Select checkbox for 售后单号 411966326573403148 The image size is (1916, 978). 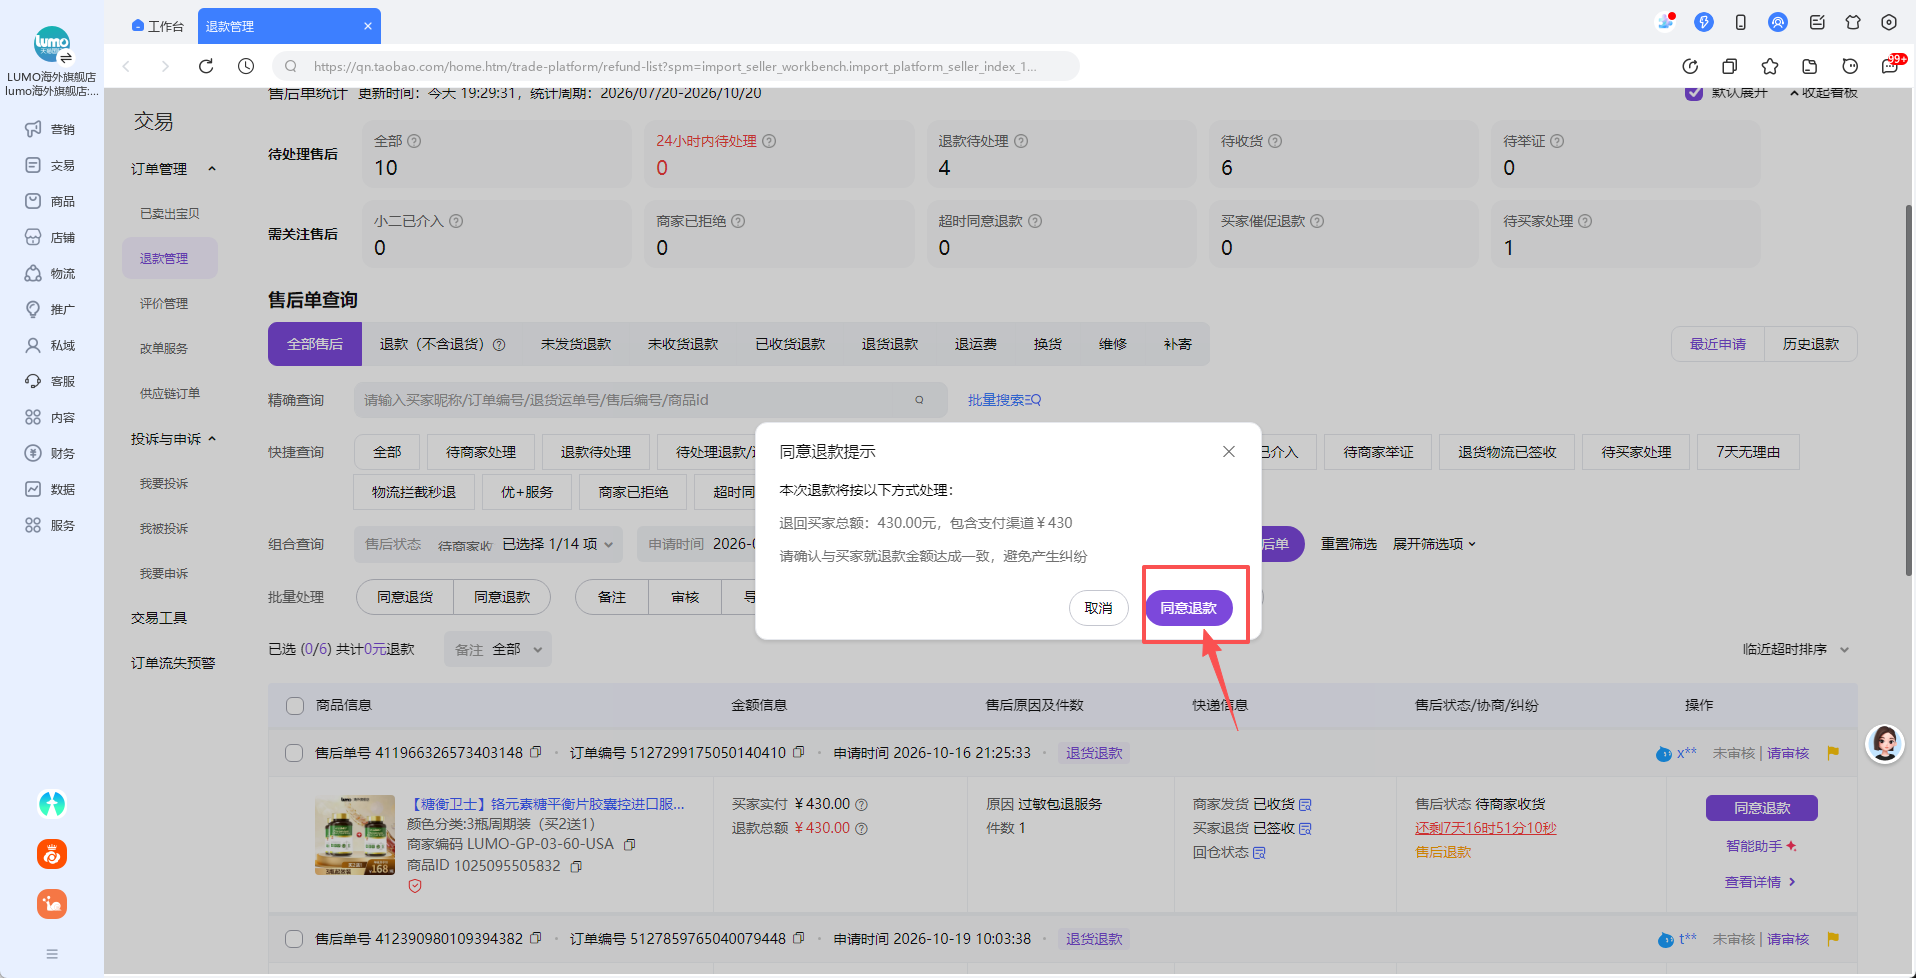pos(294,753)
